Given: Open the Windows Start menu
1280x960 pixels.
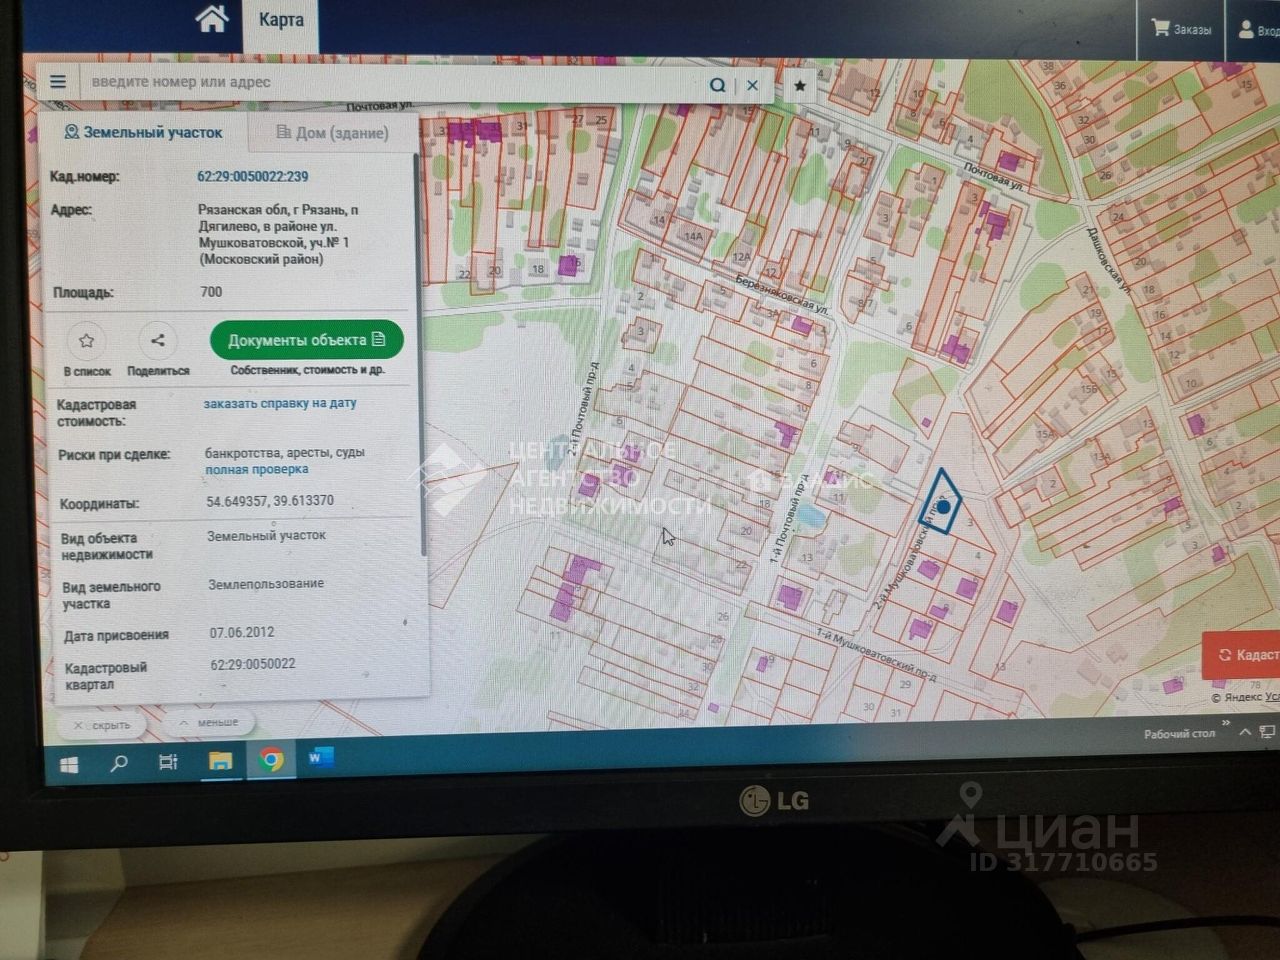Looking at the screenshot, I should coord(68,765).
